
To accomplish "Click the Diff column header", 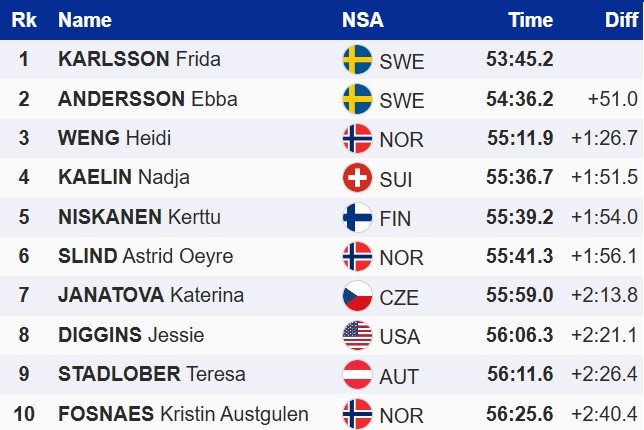I will pos(622,20).
